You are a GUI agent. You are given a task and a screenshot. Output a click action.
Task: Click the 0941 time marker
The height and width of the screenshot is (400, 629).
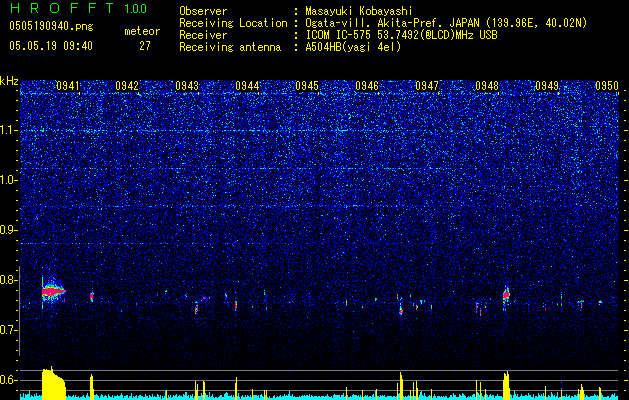[68, 86]
